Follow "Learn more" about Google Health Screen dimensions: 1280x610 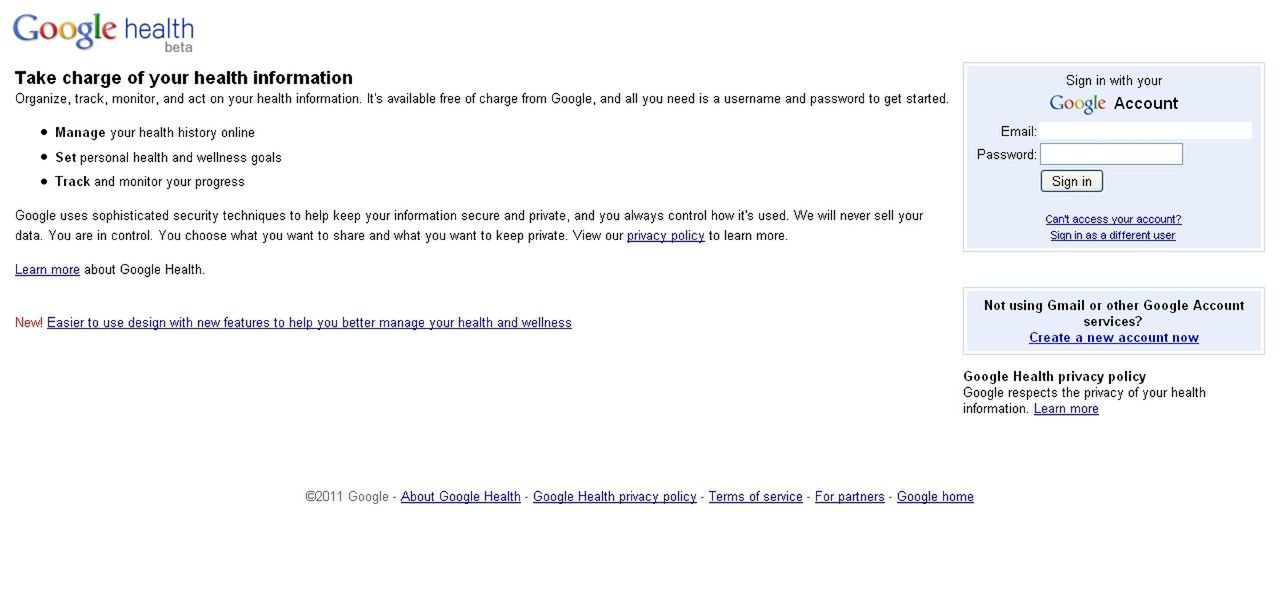click(47, 270)
